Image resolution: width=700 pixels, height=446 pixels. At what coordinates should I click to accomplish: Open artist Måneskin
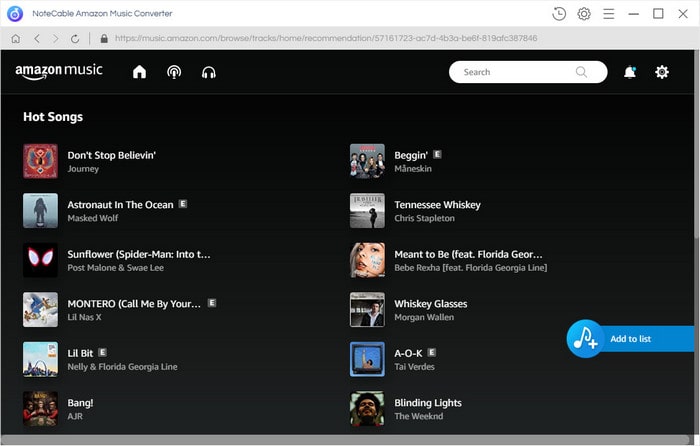[x=413, y=168]
